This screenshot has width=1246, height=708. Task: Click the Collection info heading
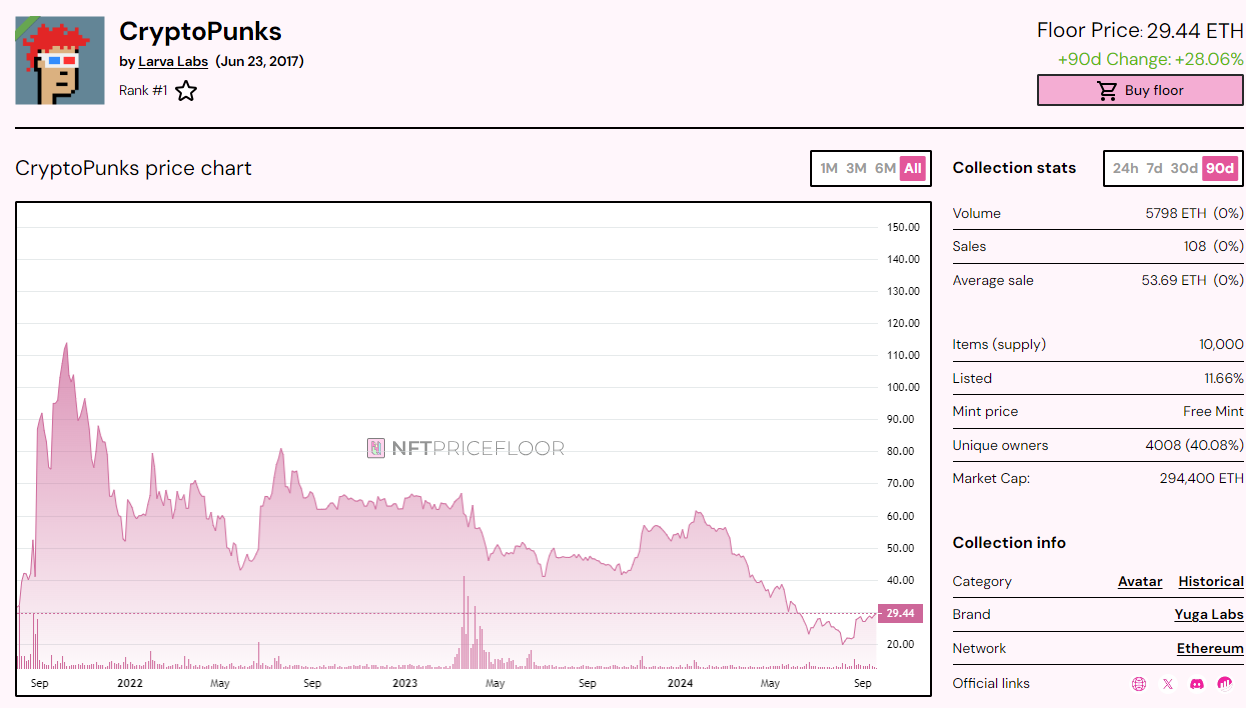pos(1009,542)
